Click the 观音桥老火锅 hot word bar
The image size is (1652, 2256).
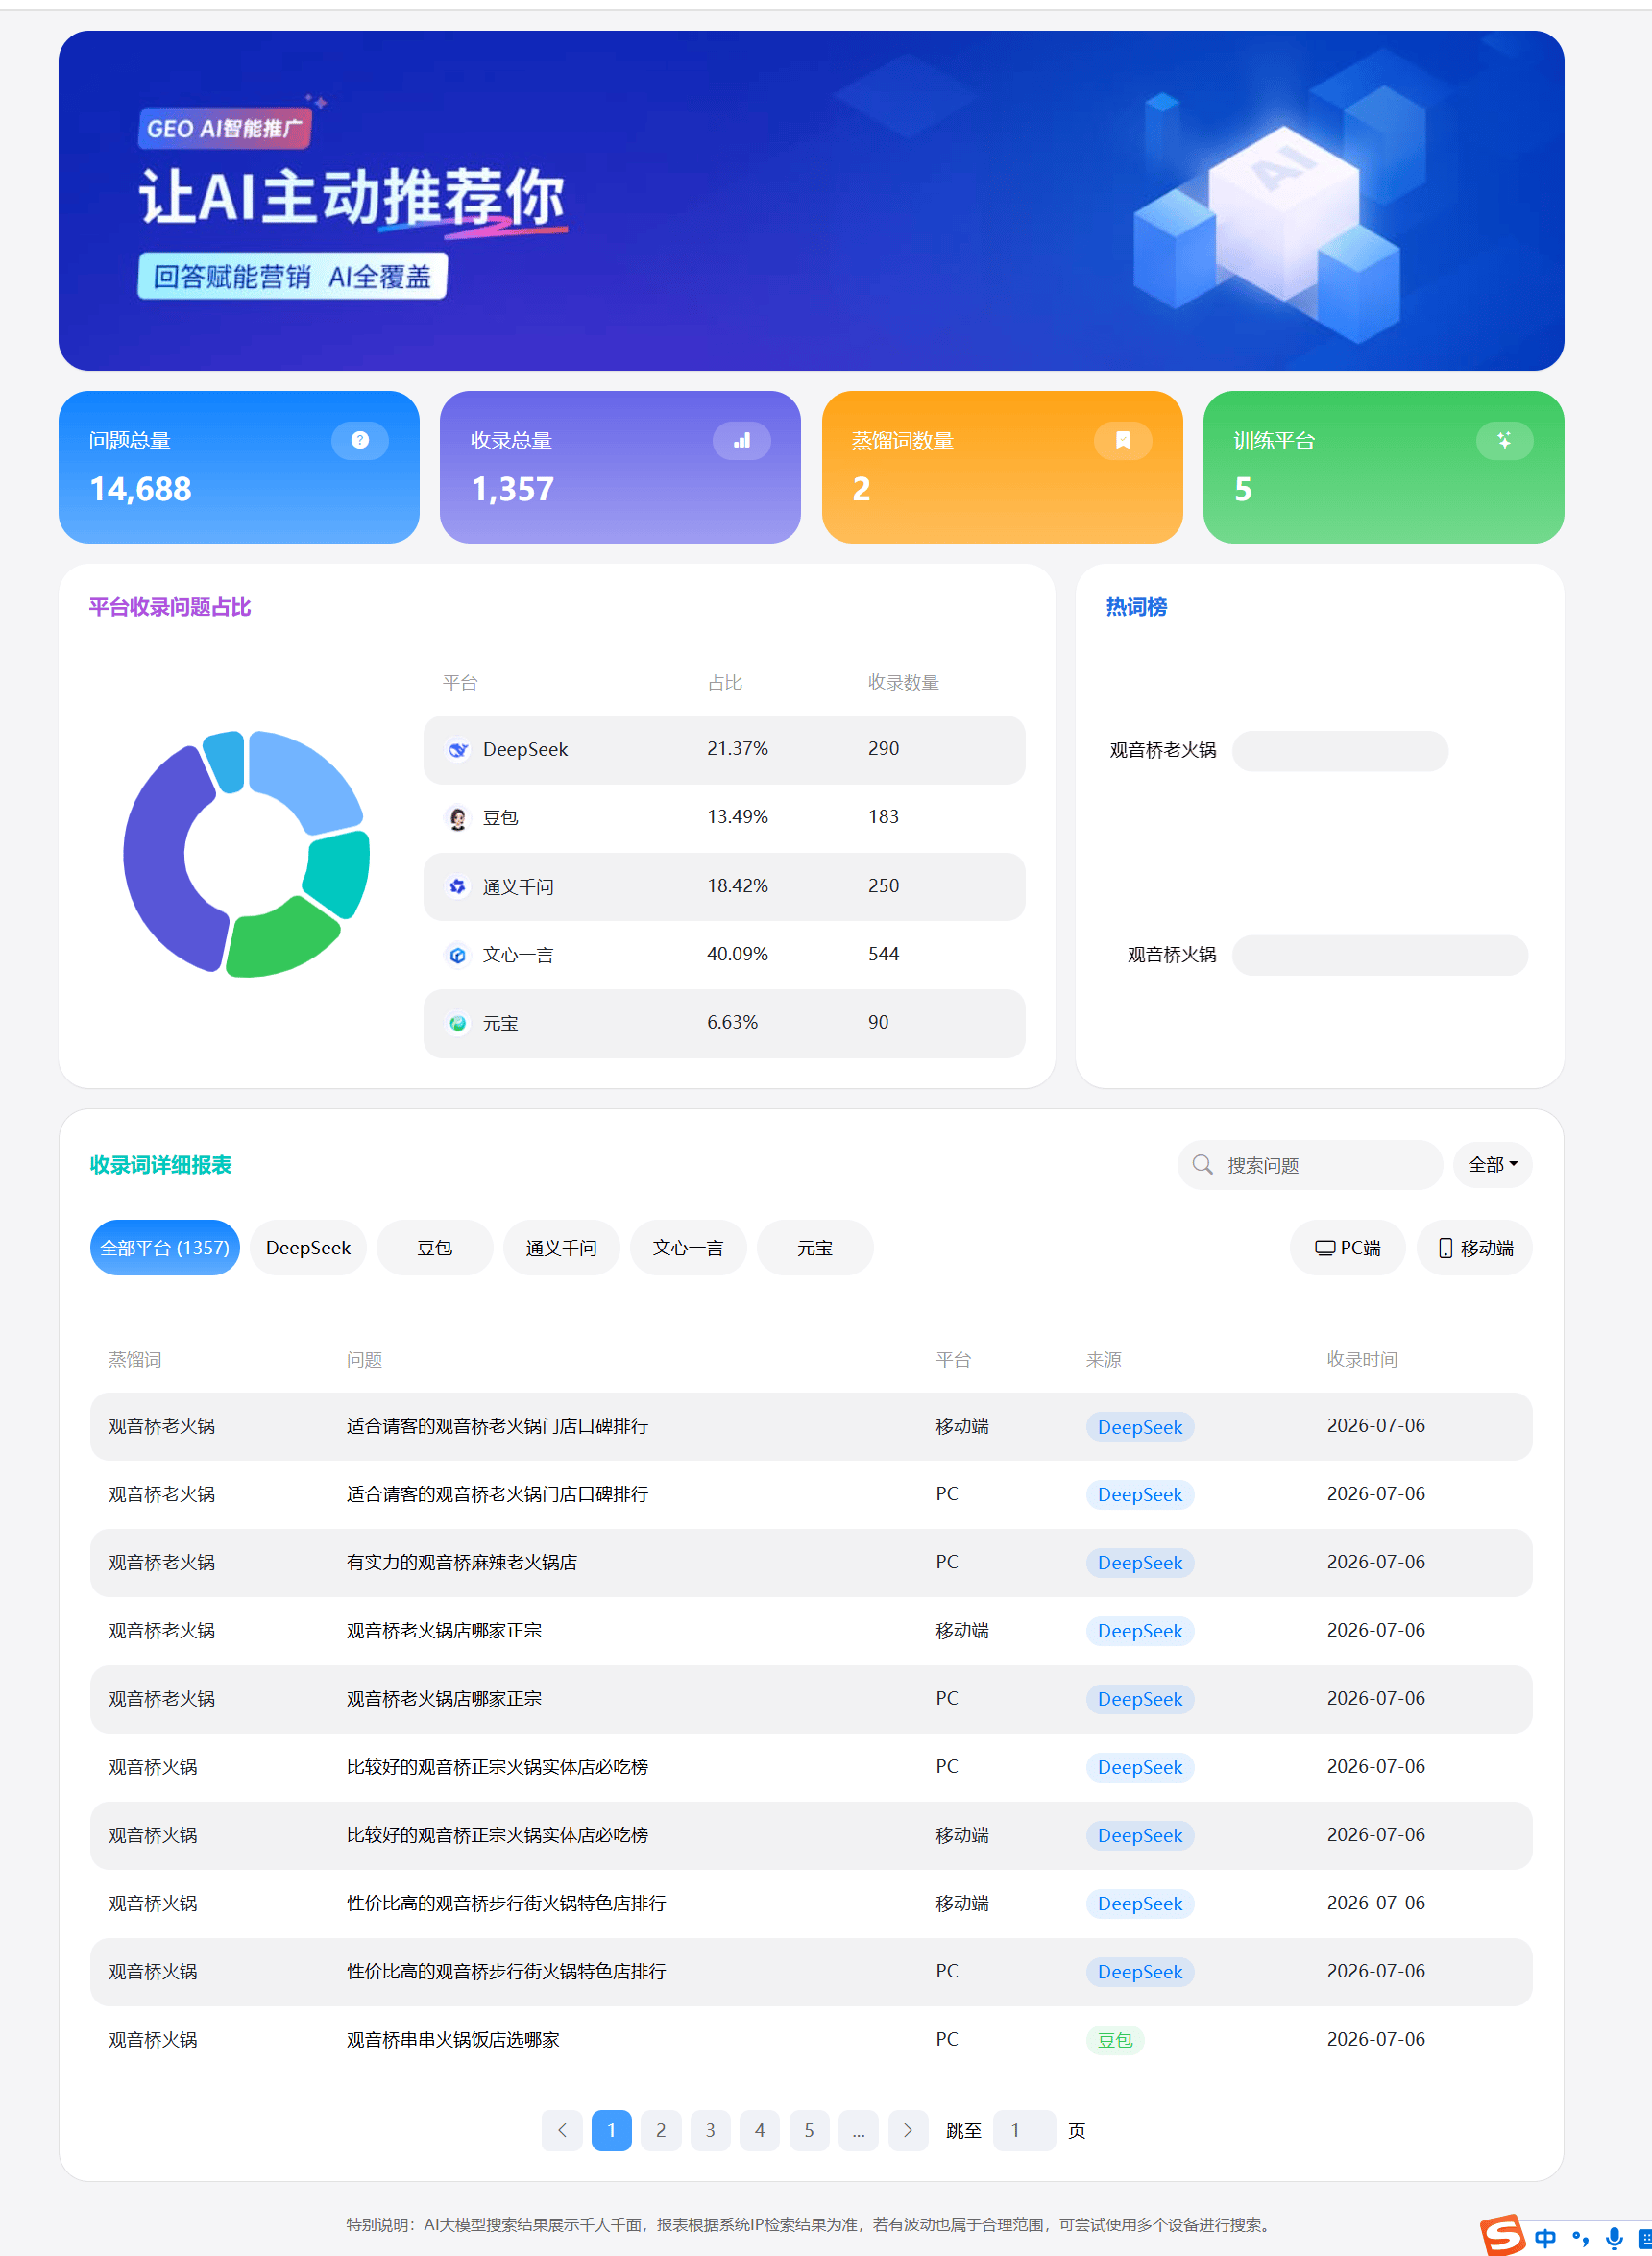pyautogui.click(x=1340, y=751)
